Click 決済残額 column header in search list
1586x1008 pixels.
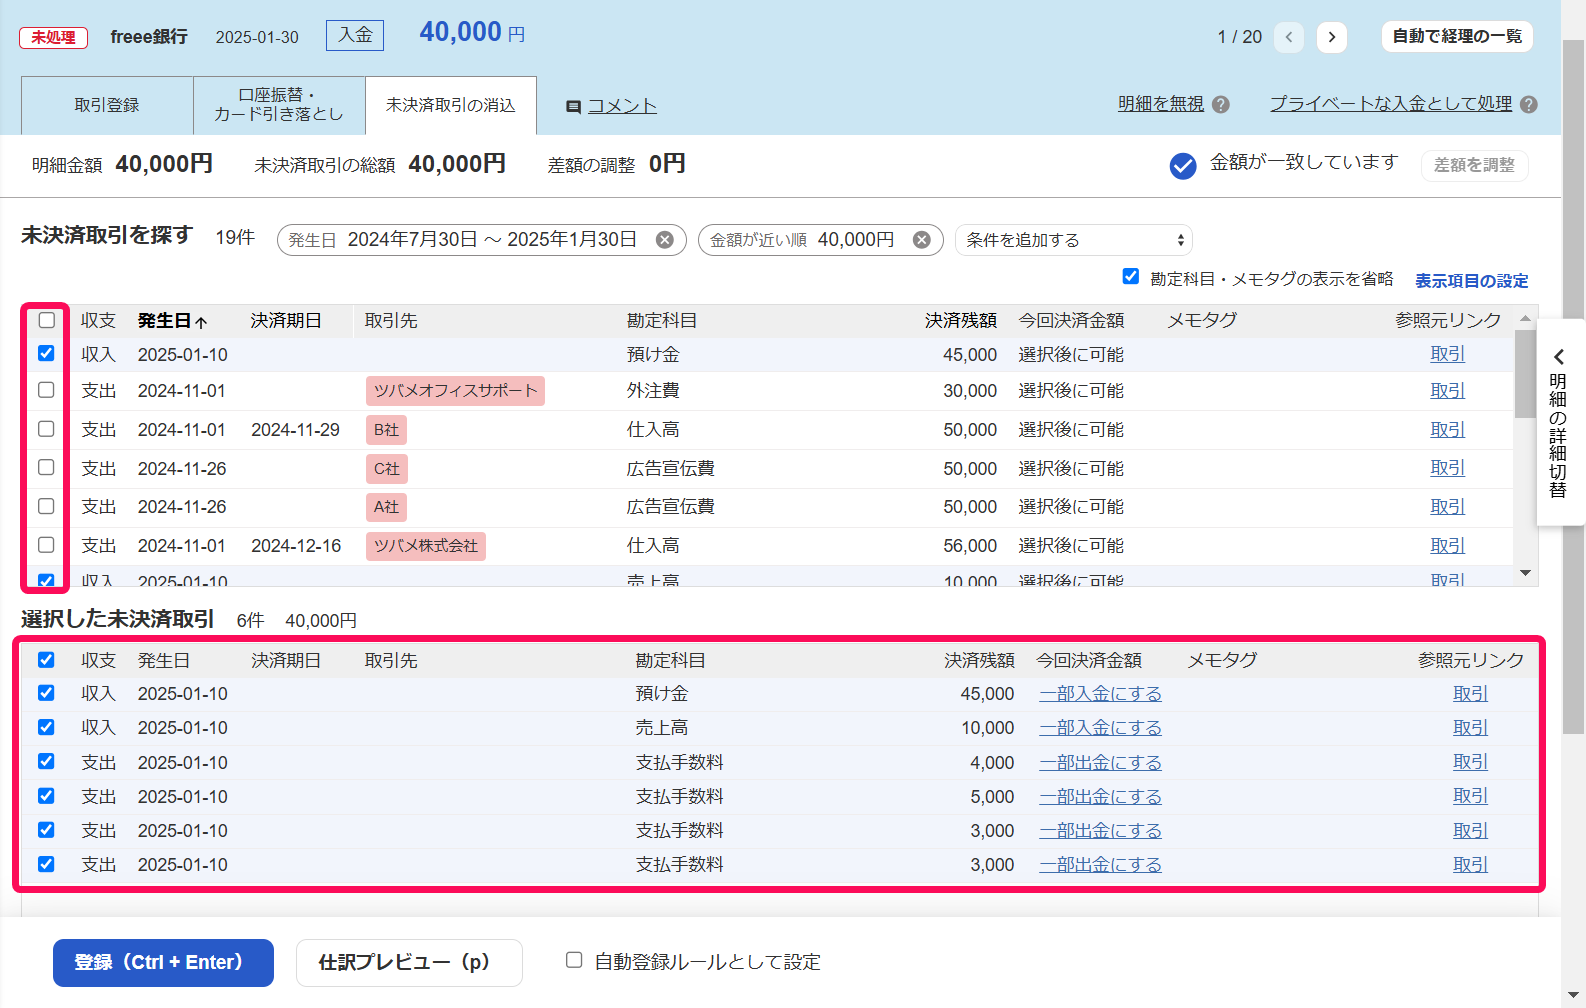click(961, 321)
